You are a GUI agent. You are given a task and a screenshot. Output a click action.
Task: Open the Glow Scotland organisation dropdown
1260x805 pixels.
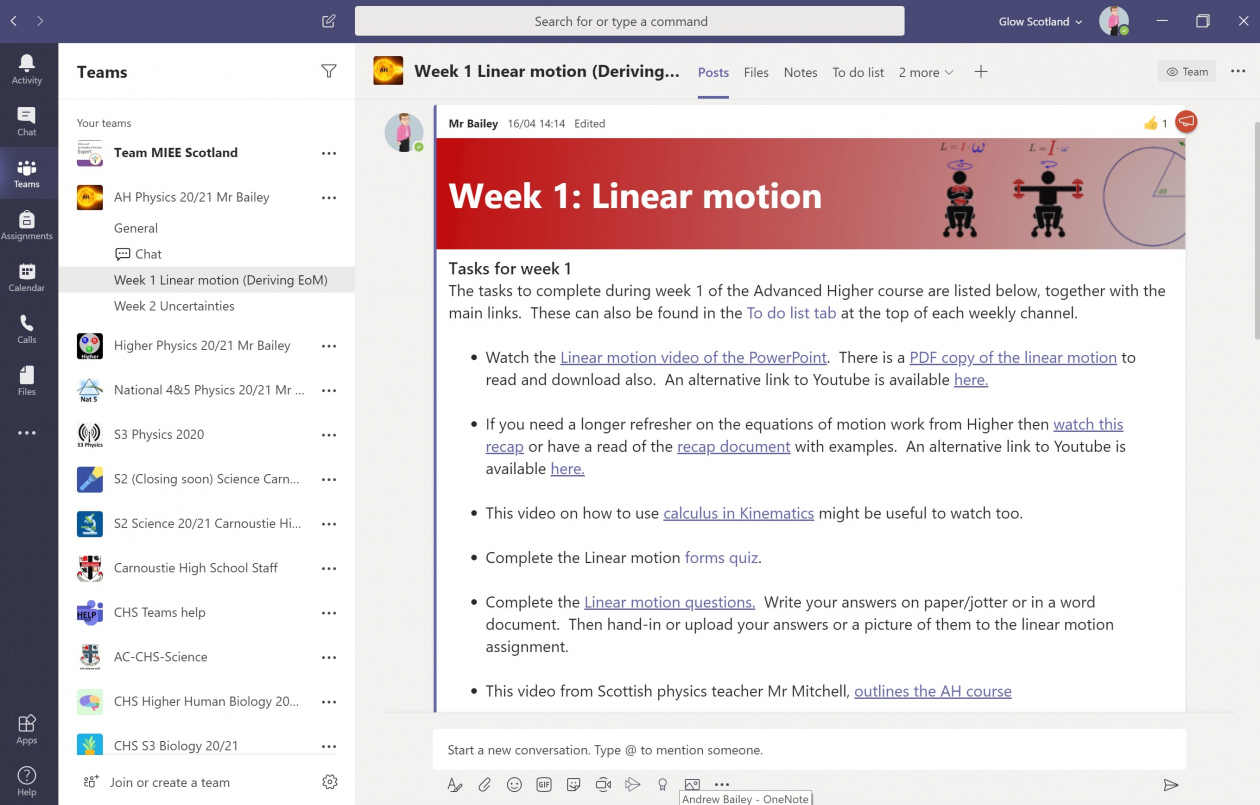pyautogui.click(x=1040, y=21)
